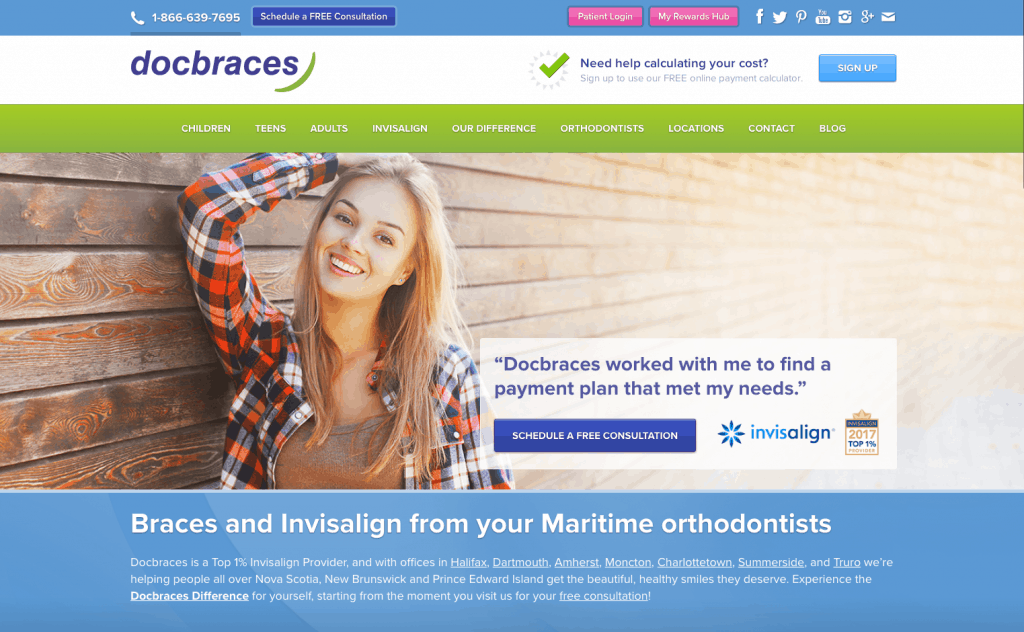
Task: Open the Twitter bird icon
Action: tap(779, 17)
